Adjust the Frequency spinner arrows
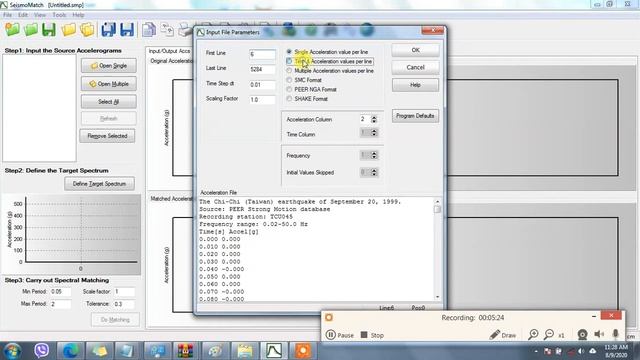The image size is (640, 360). point(374,155)
